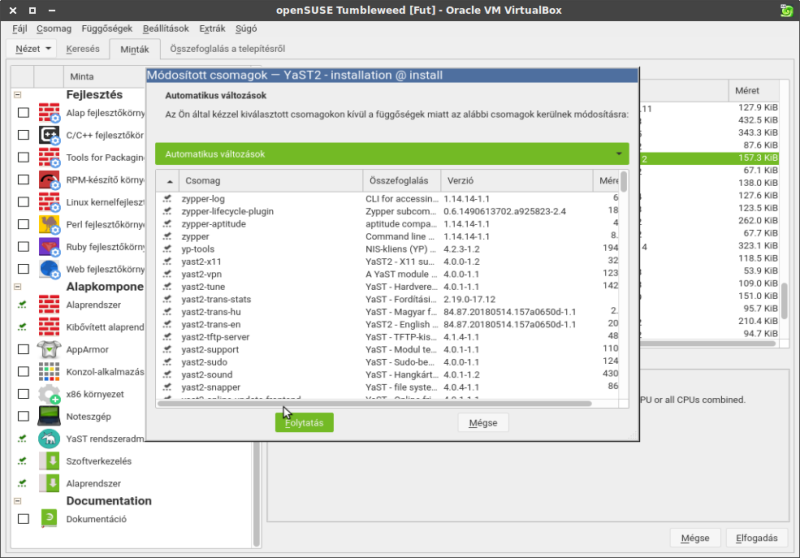This screenshot has width=800, height=558.
Task: Select the highlighted 157.3 KiB row
Action: tap(709, 158)
